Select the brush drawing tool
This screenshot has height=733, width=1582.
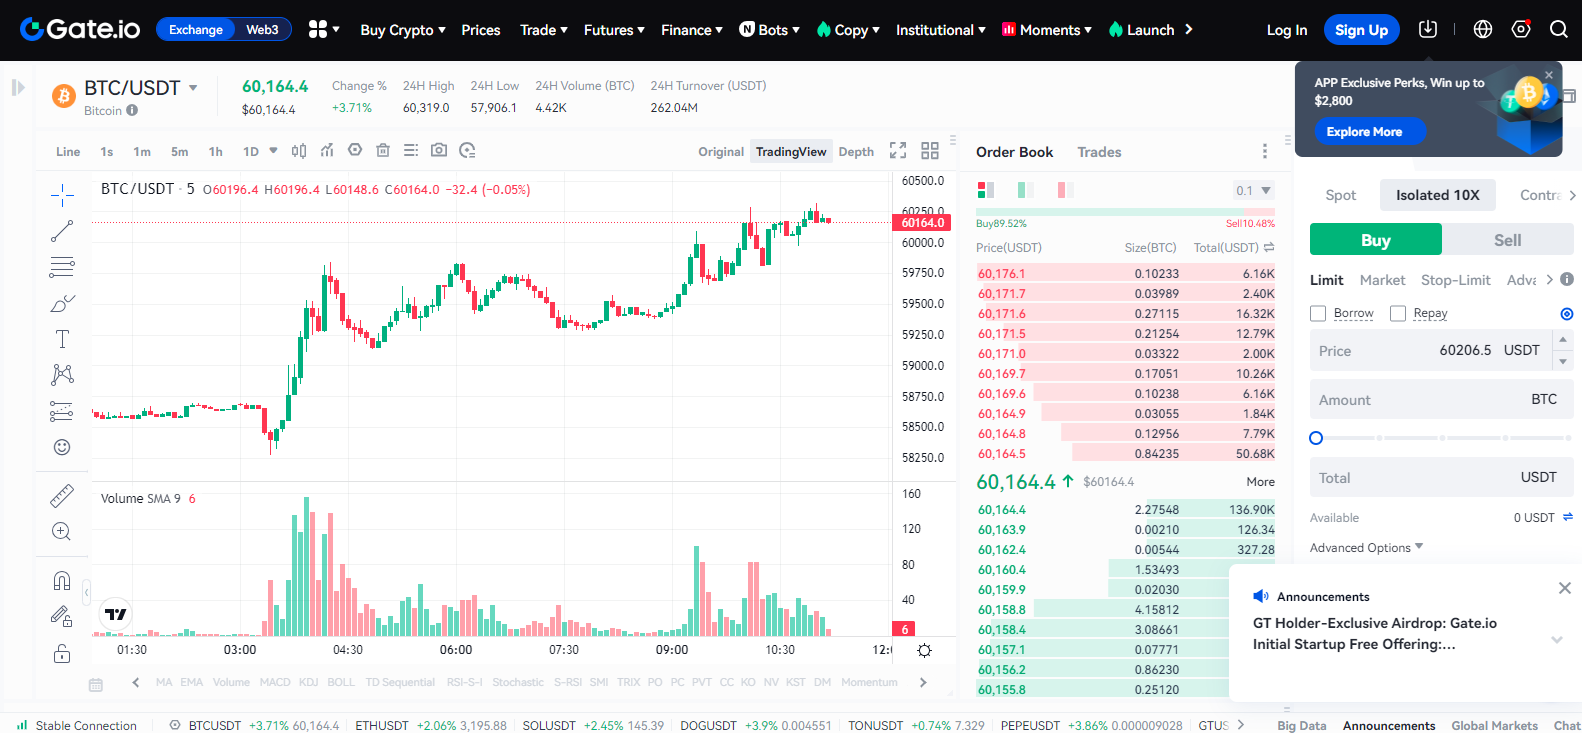click(62, 303)
